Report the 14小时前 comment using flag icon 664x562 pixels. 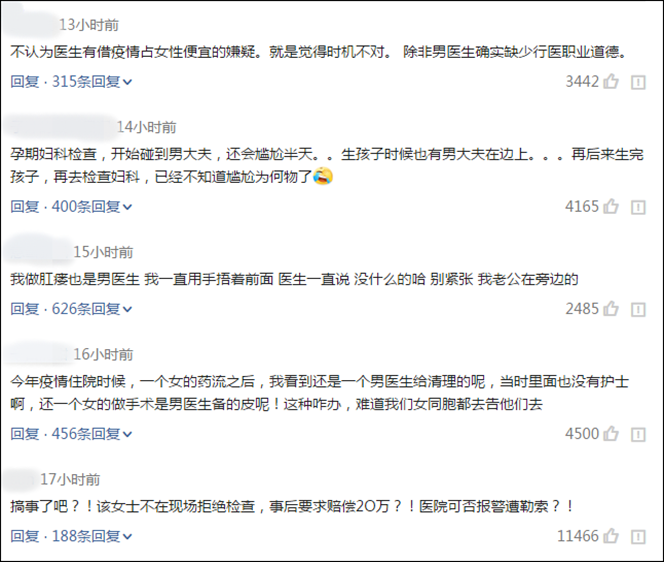pyautogui.click(x=638, y=208)
